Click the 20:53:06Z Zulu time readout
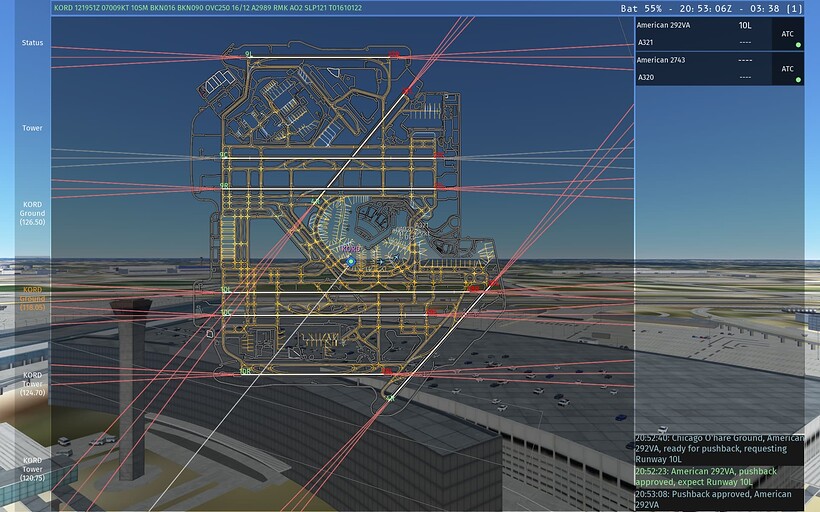 pyautogui.click(x=704, y=9)
